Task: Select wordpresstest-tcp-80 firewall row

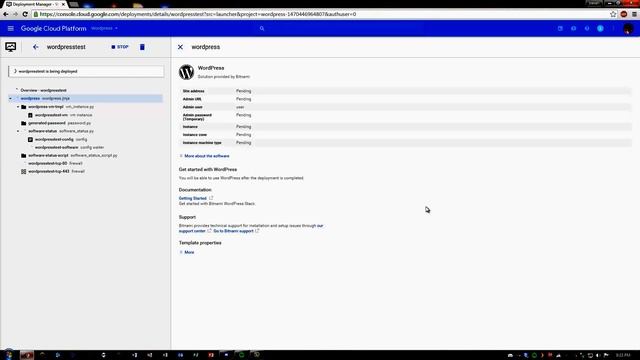Action: coord(55,164)
